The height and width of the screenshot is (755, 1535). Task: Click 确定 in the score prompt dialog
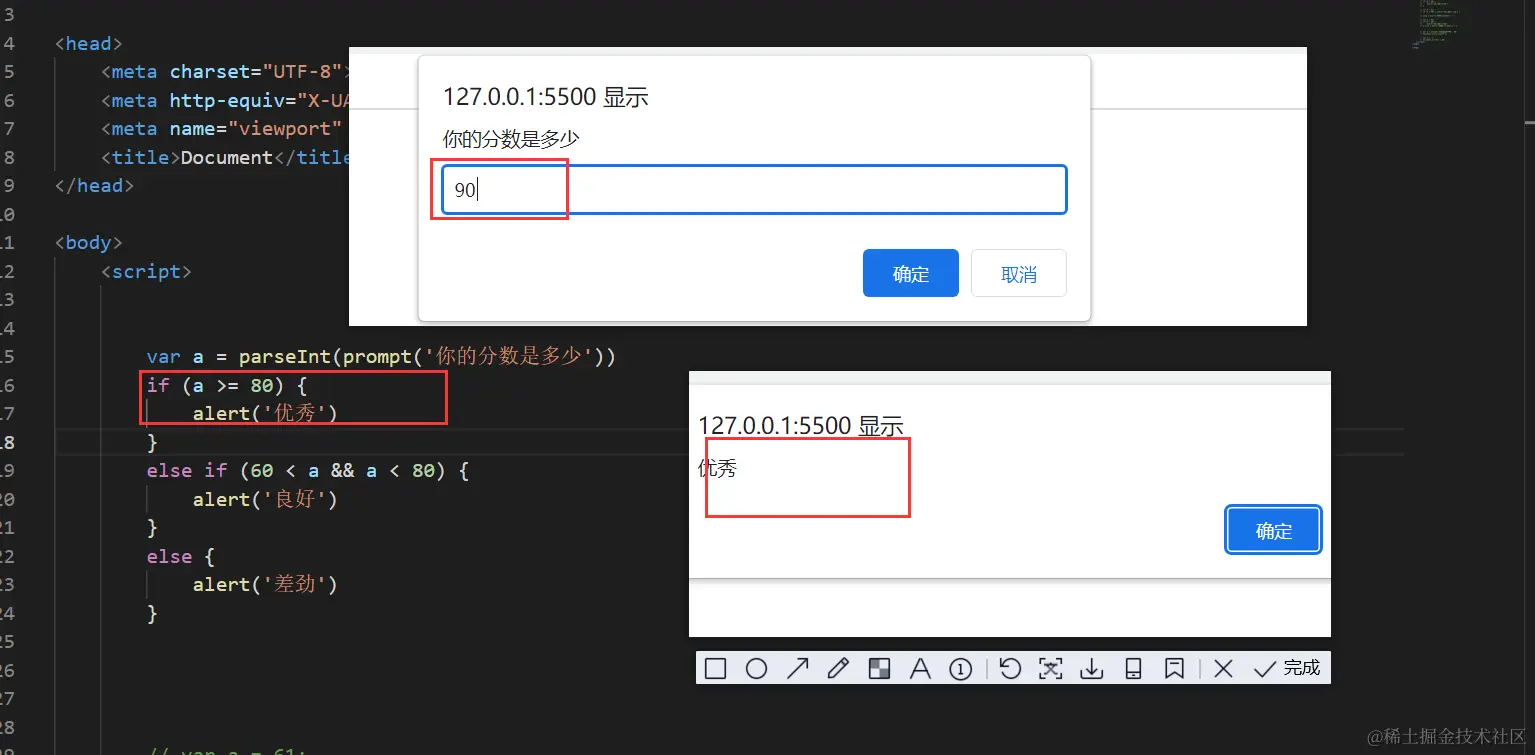click(x=911, y=274)
